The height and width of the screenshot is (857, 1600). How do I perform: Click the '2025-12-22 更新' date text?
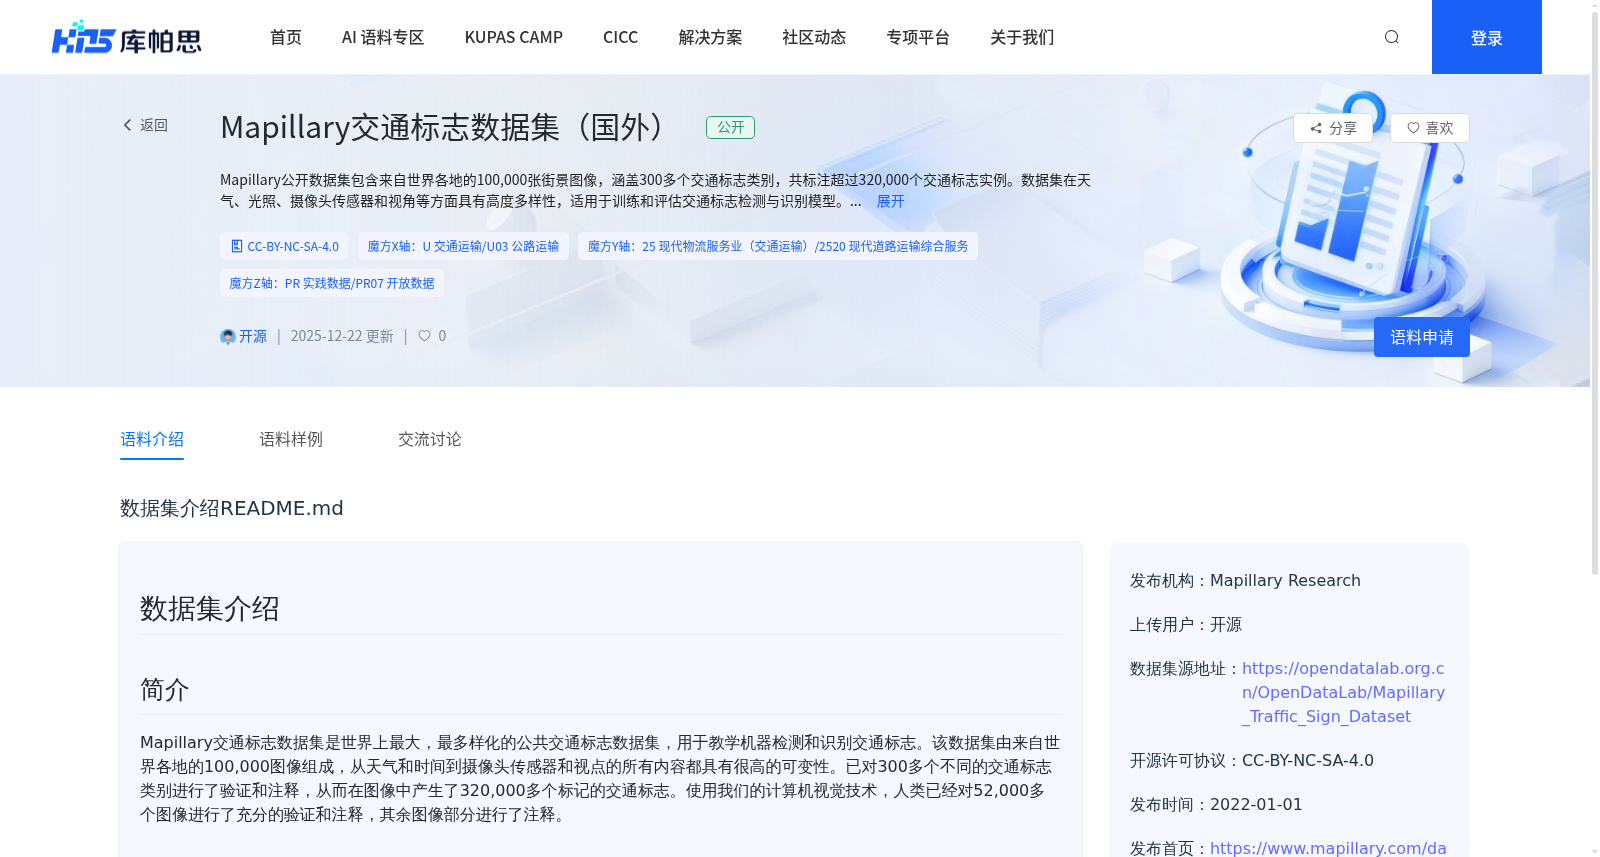(342, 336)
